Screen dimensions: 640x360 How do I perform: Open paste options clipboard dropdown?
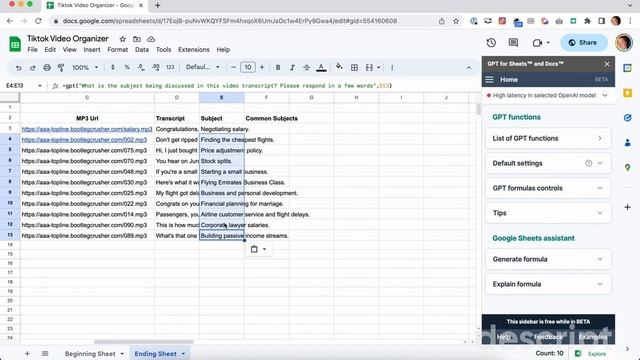258,249
